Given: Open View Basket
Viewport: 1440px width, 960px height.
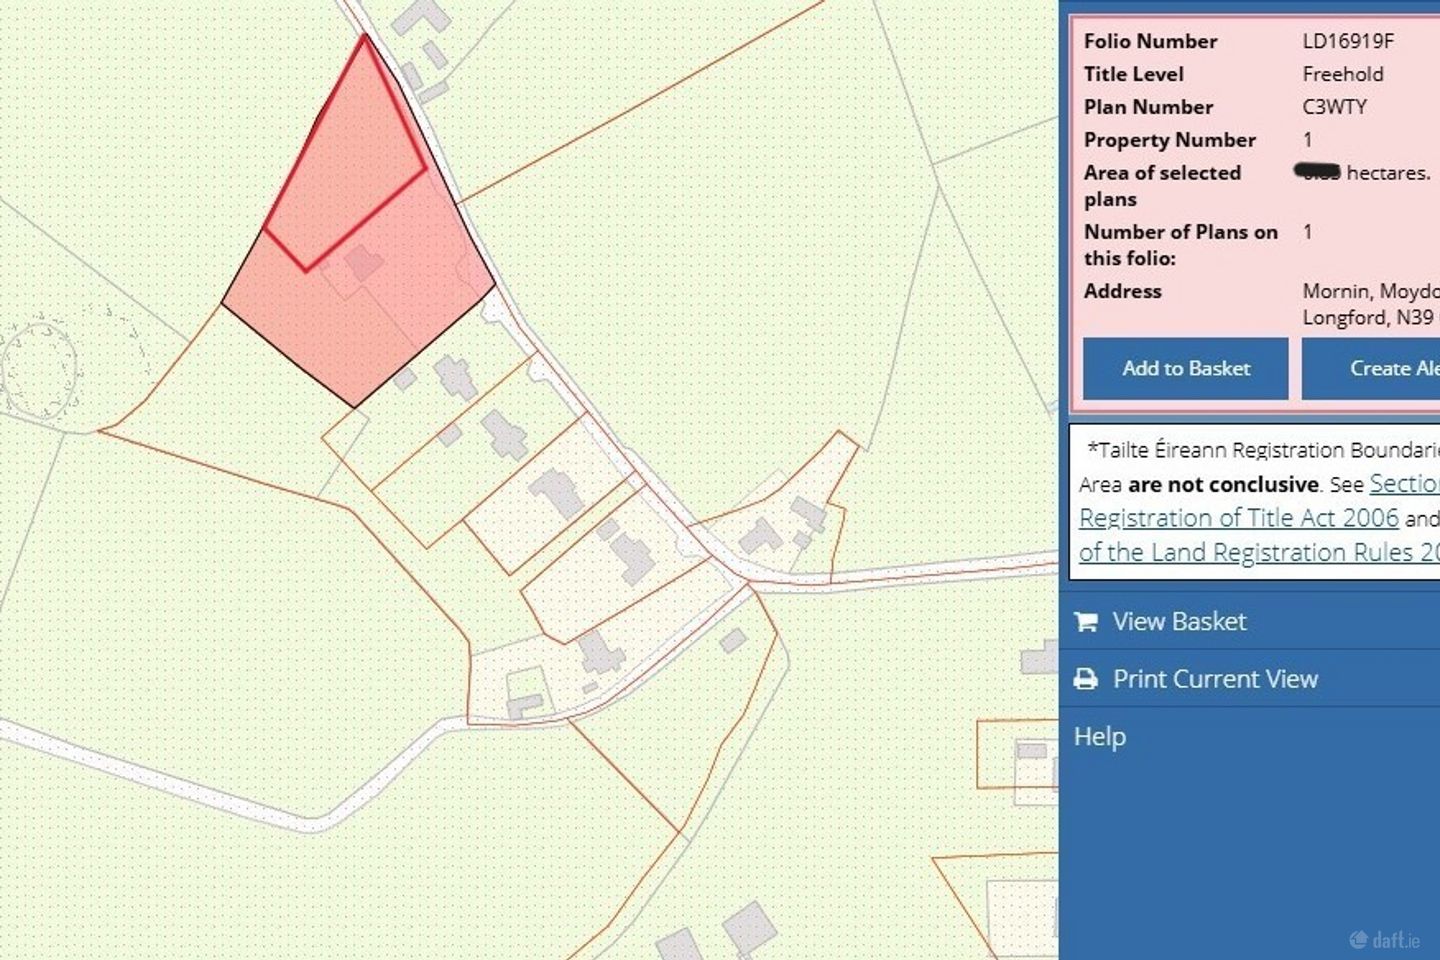Looking at the screenshot, I should pyautogui.click(x=1180, y=621).
